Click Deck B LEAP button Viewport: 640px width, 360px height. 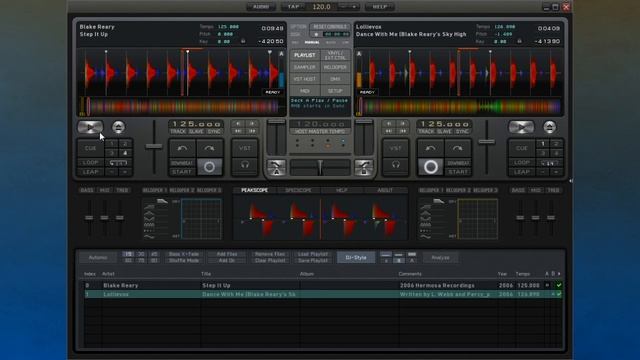click(x=522, y=172)
